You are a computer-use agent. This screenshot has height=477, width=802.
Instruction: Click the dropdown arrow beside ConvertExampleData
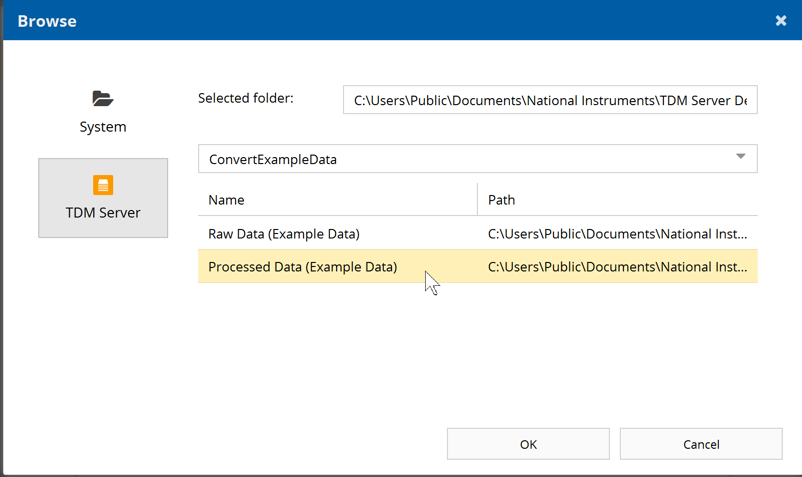(x=741, y=157)
